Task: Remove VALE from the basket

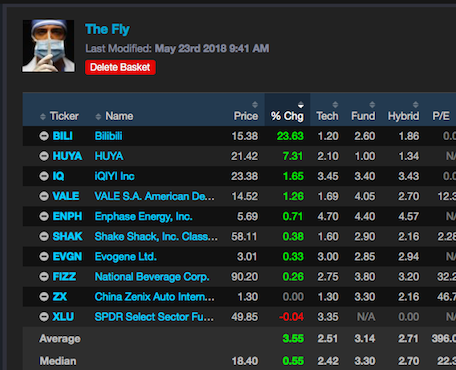Action: [x=44, y=196]
